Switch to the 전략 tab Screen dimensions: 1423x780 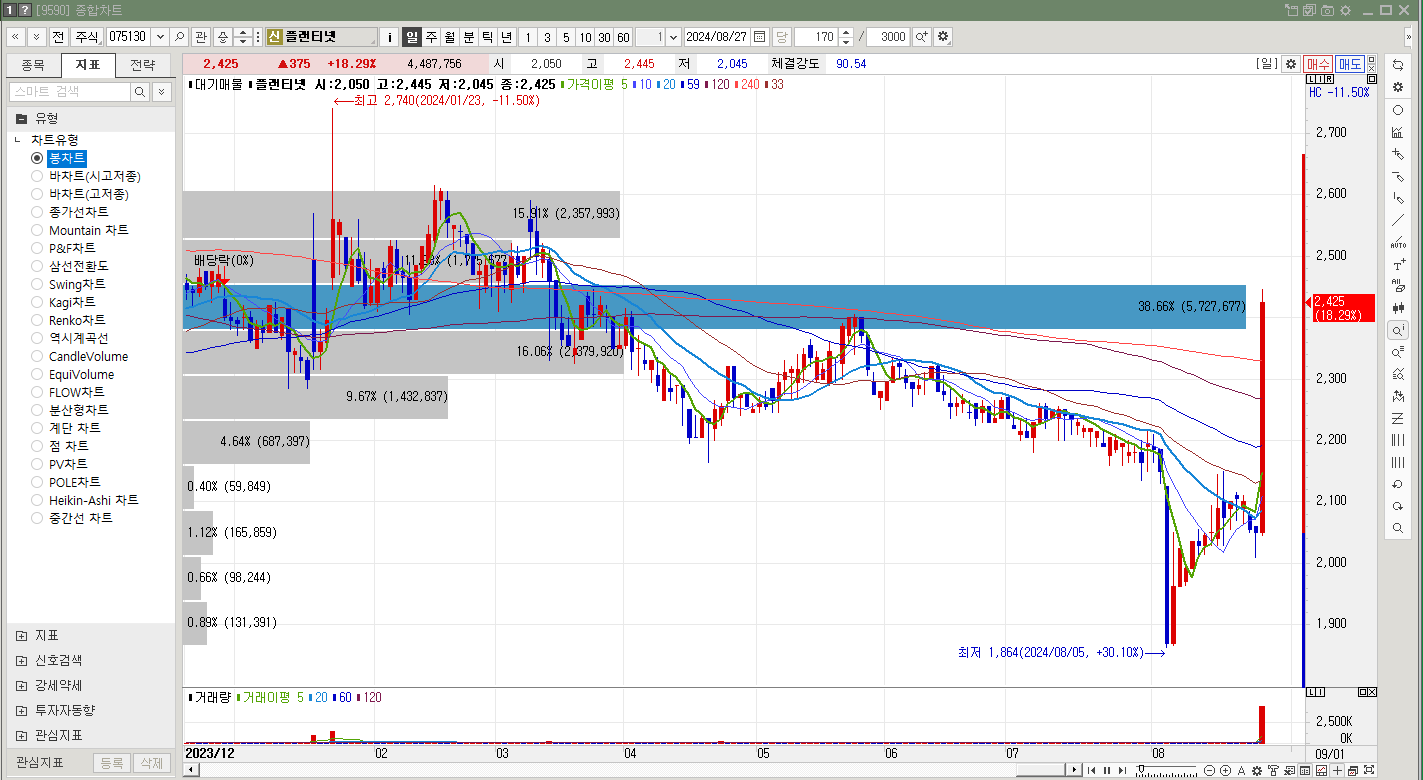pyautogui.click(x=143, y=65)
